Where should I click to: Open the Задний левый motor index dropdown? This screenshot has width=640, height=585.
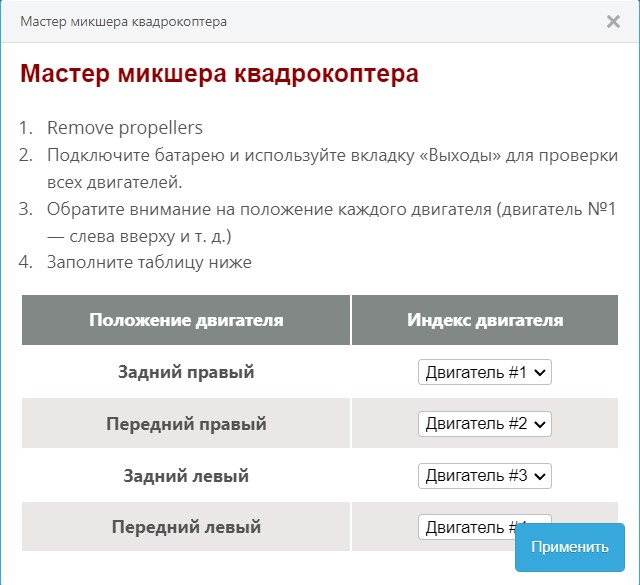[484, 475]
